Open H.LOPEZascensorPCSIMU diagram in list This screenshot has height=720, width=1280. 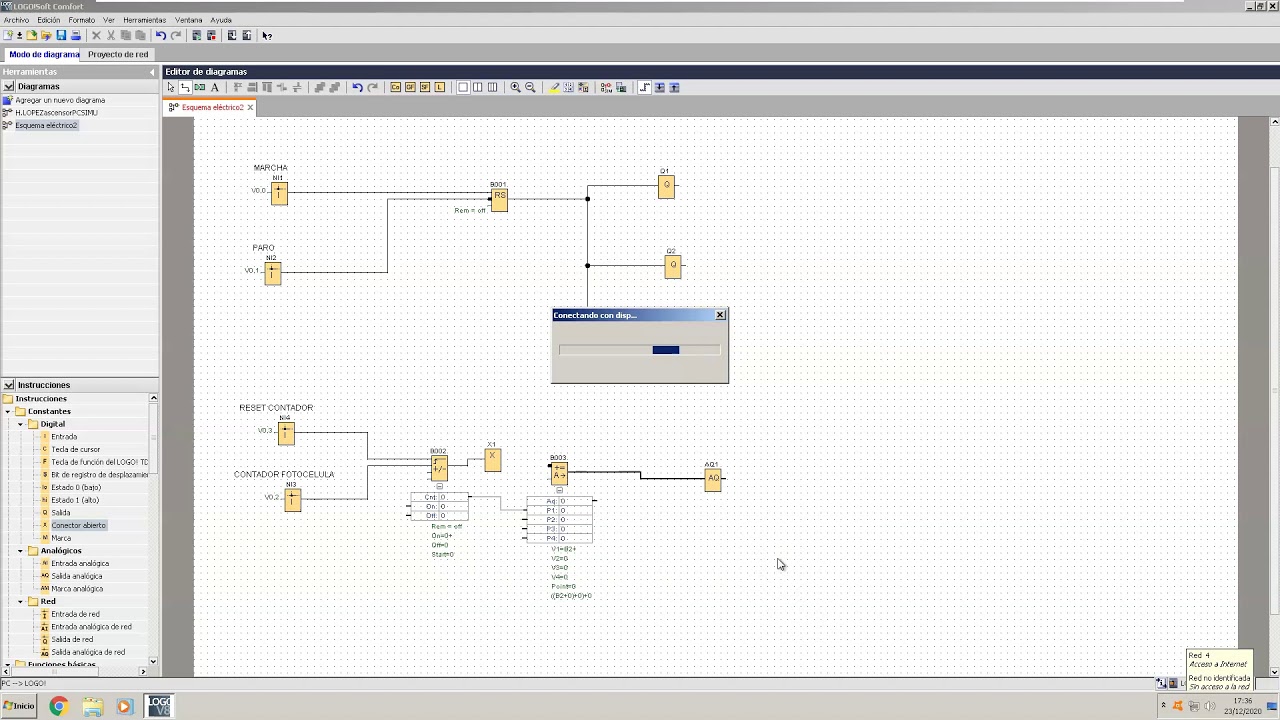(x=56, y=113)
